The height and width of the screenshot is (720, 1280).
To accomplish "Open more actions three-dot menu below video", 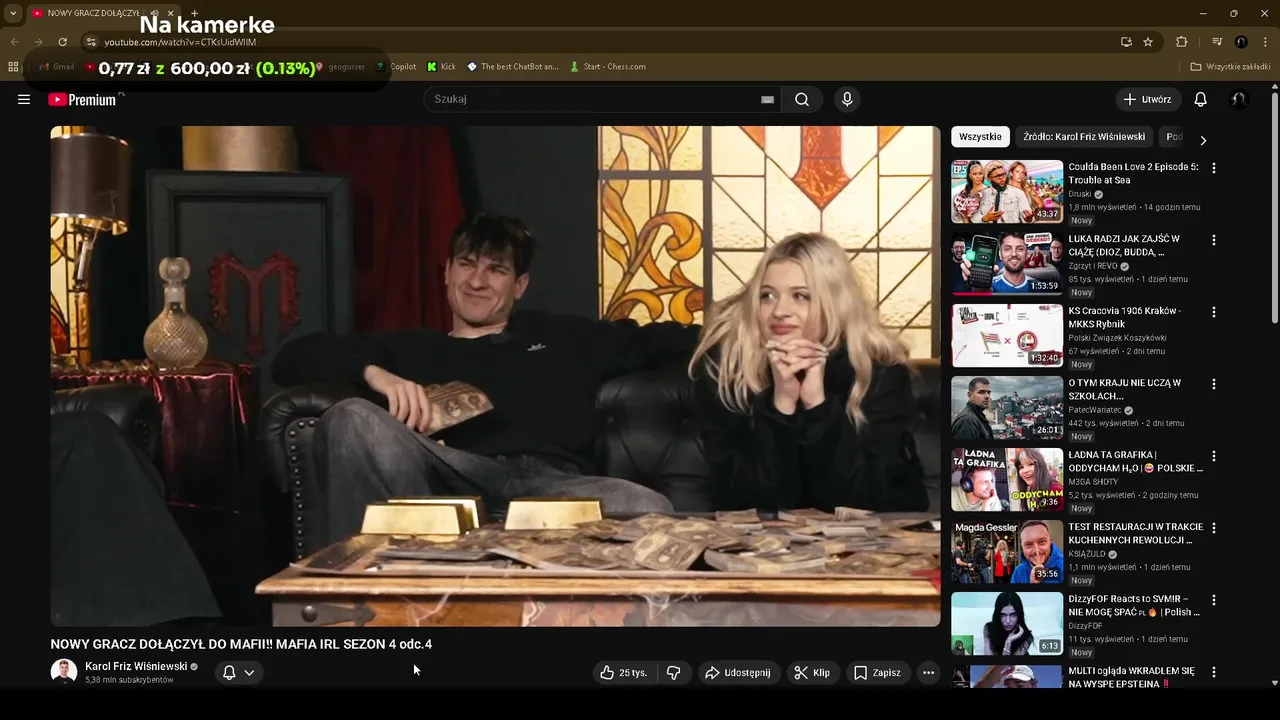I will pyautogui.click(x=928, y=673).
